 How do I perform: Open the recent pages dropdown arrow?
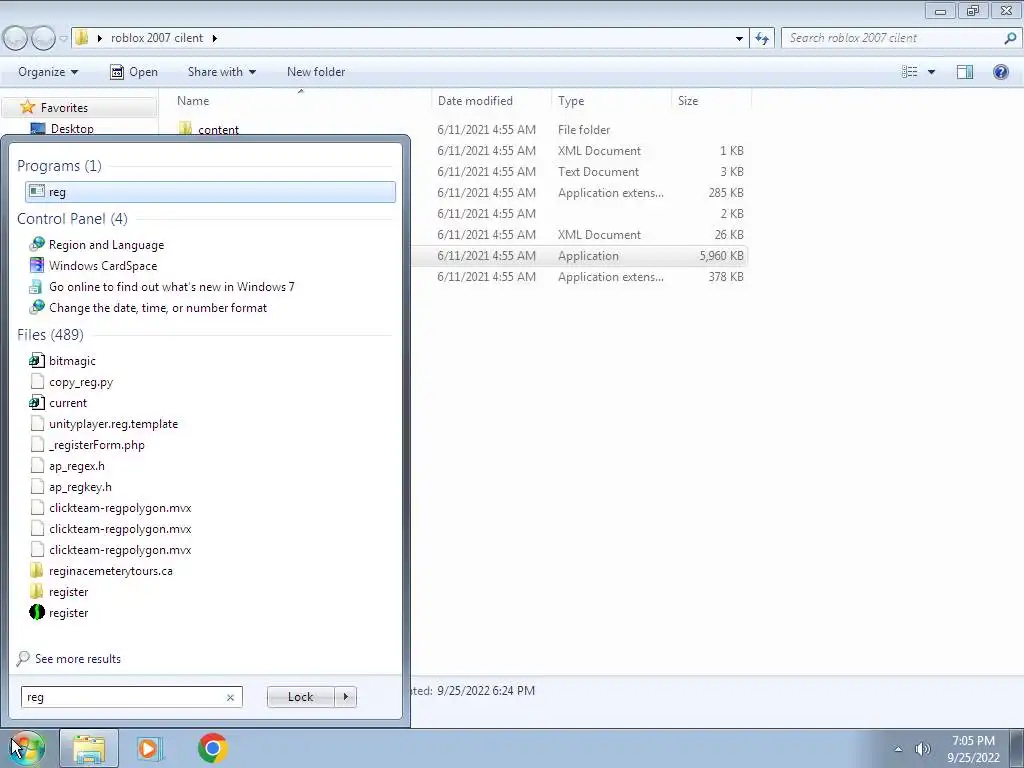[x=63, y=39]
